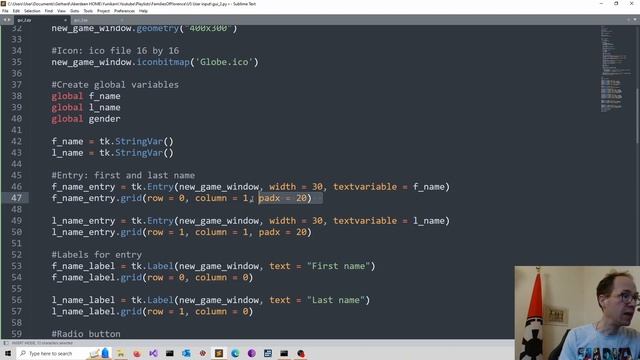640x360 pixels.
Task: Open the Help menu
Action: tap(143, 11)
